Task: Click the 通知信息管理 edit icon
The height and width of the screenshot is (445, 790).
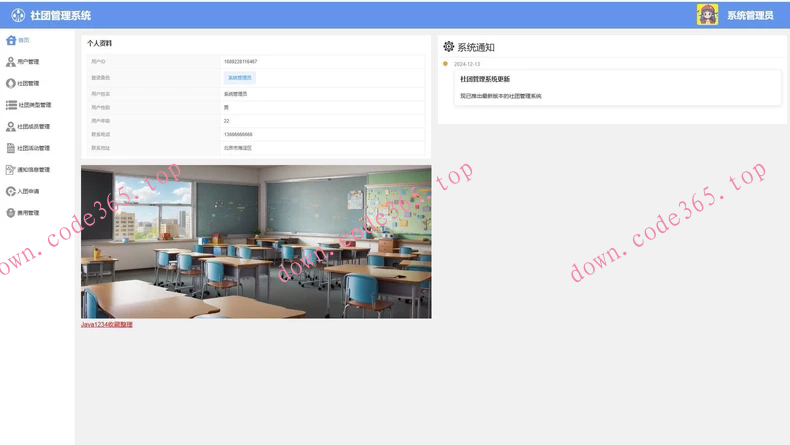Action: point(11,170)
